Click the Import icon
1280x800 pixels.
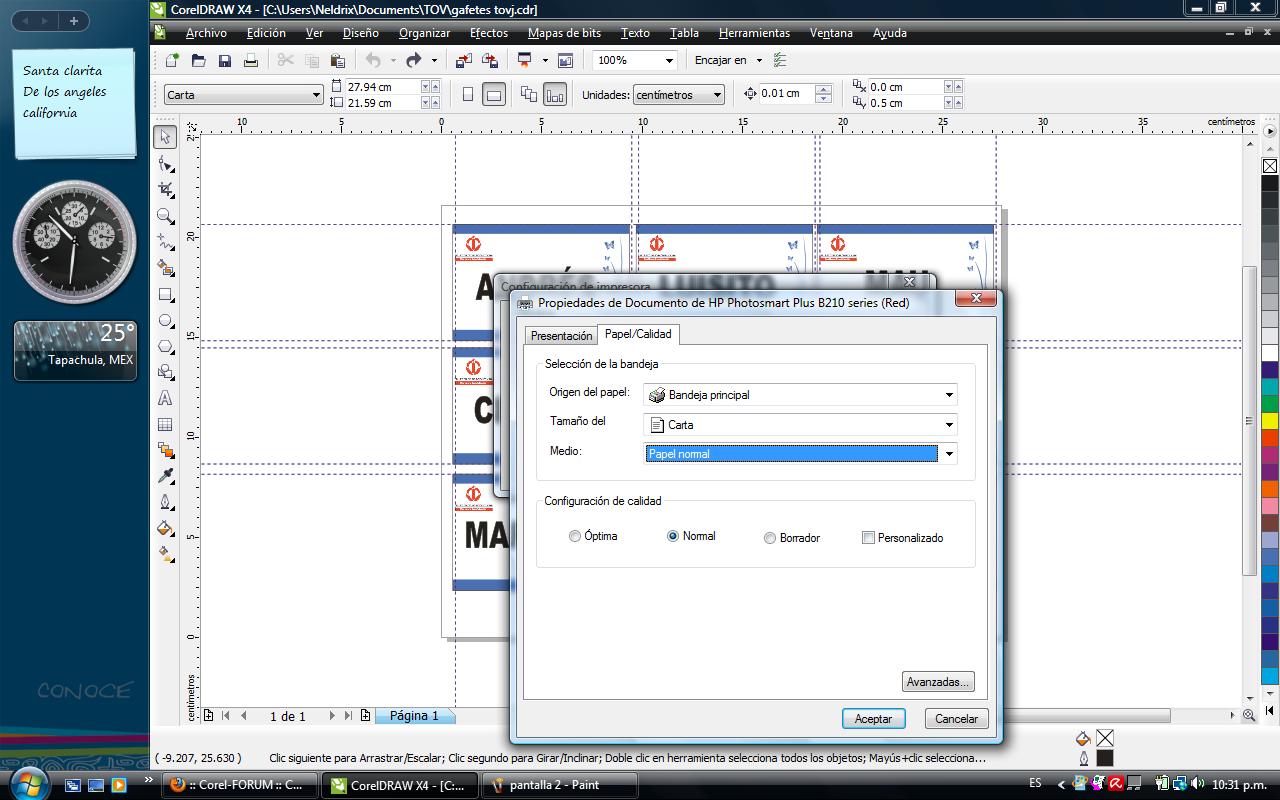tap(463, 60)
